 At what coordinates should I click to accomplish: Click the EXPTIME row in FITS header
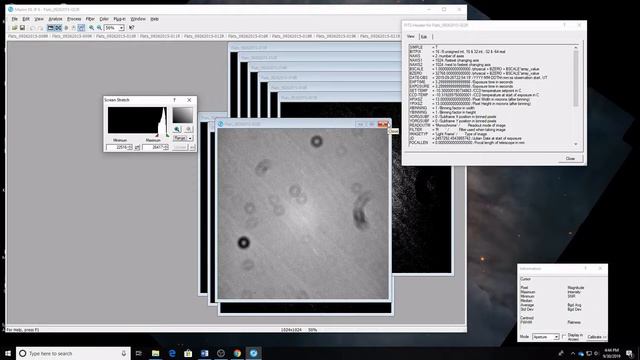click(461, 82)
